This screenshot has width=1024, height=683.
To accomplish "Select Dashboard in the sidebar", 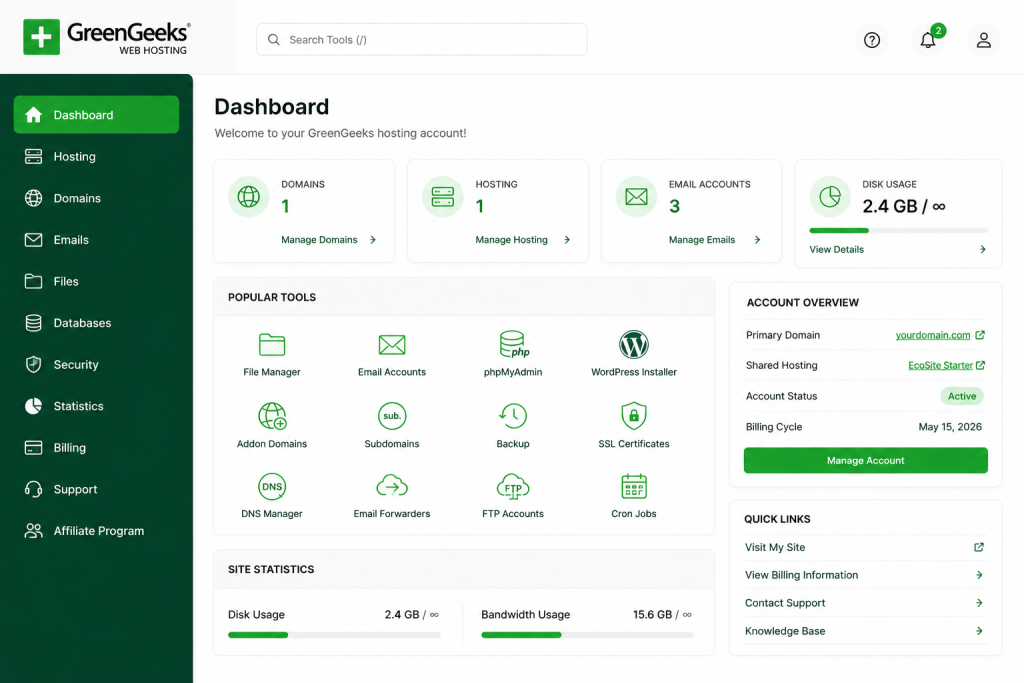I will [97, 115].
